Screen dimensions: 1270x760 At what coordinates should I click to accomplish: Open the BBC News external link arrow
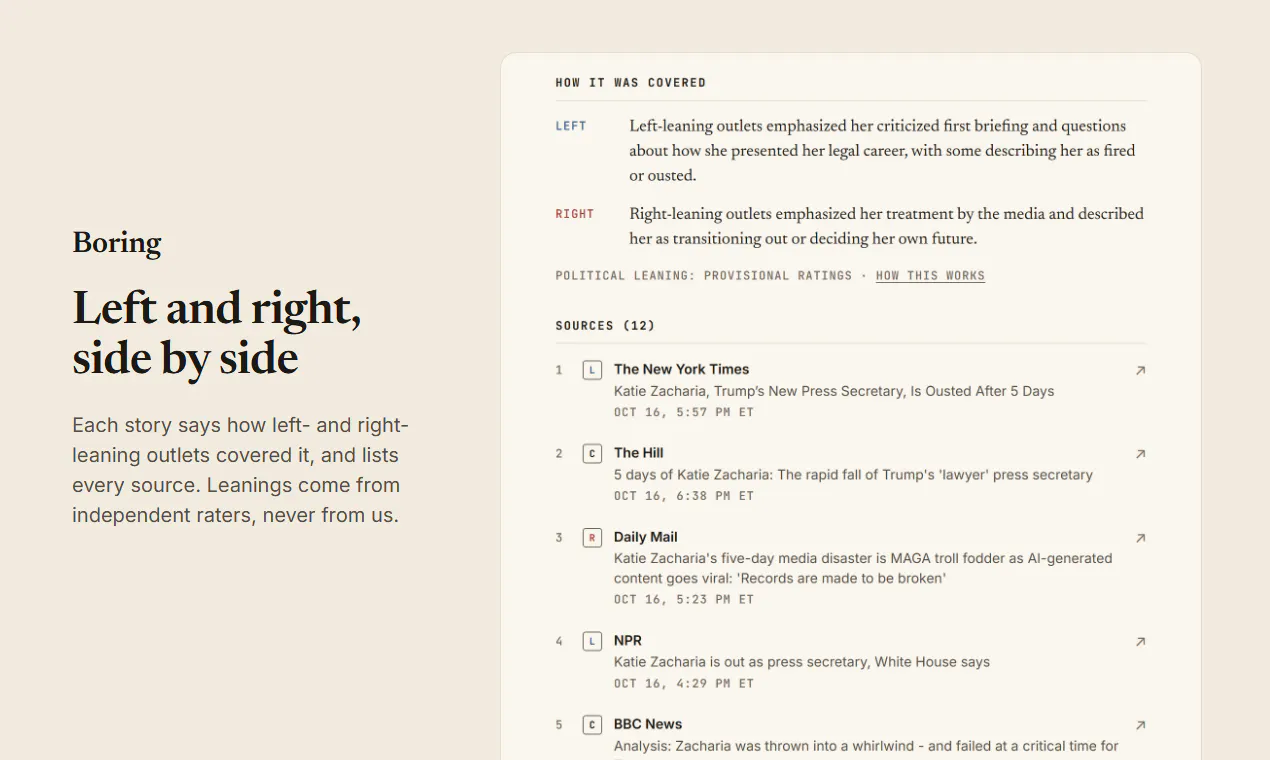click(1140, 725)
